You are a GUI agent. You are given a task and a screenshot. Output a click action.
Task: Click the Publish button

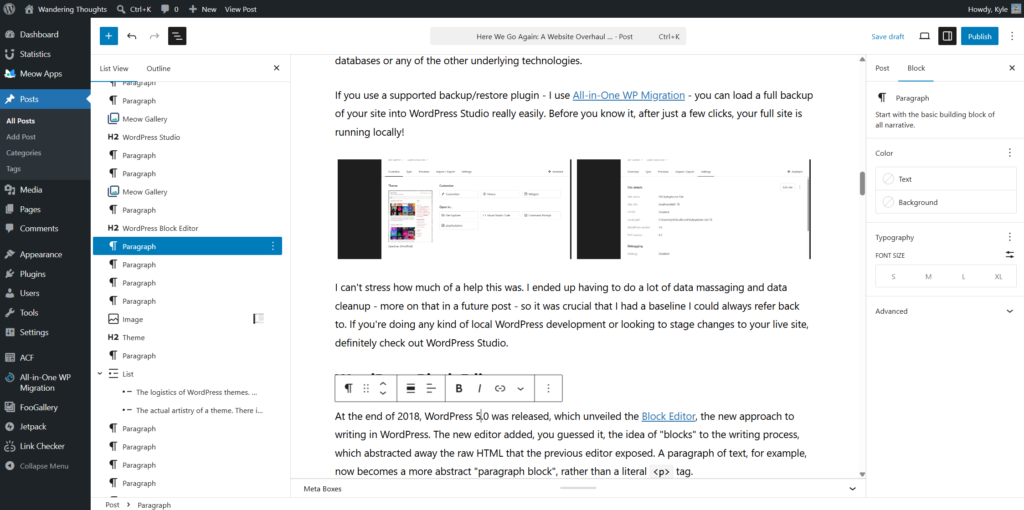click(980, 37)
